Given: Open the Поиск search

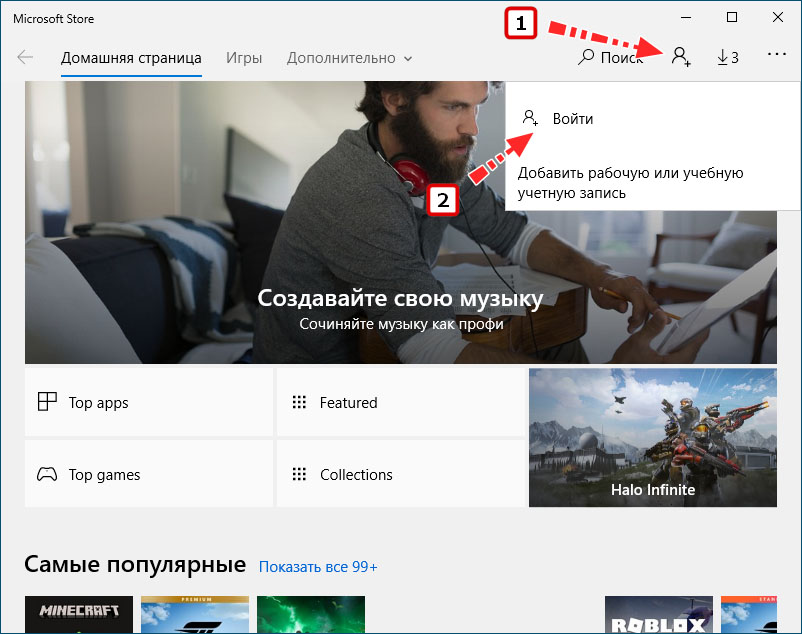Looking at the screenshot, I should (610, 57).
